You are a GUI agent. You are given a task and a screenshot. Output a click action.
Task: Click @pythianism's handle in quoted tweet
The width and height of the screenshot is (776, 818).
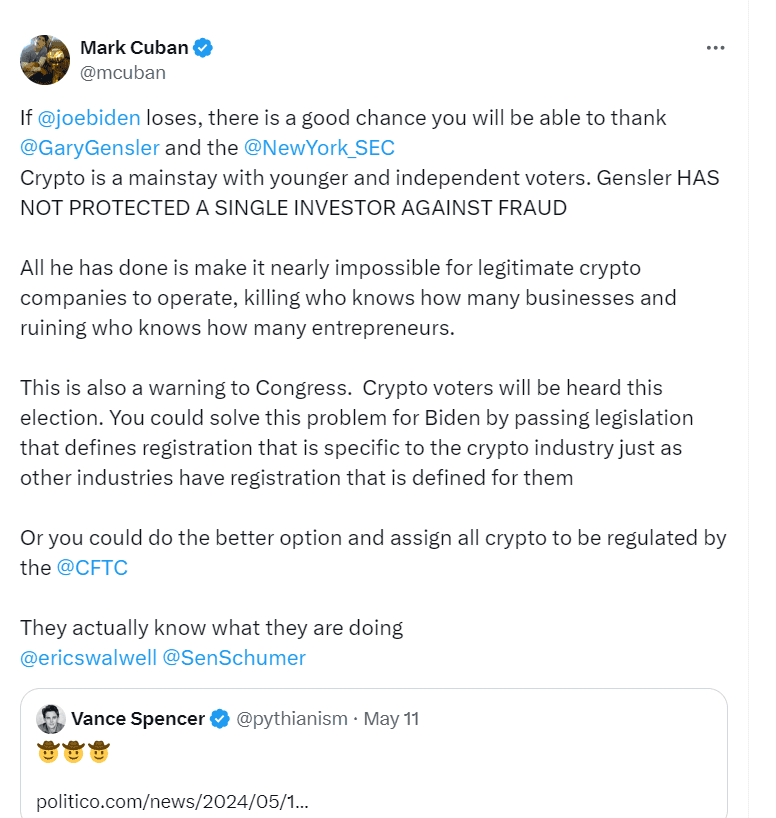[x=289, y=717]
